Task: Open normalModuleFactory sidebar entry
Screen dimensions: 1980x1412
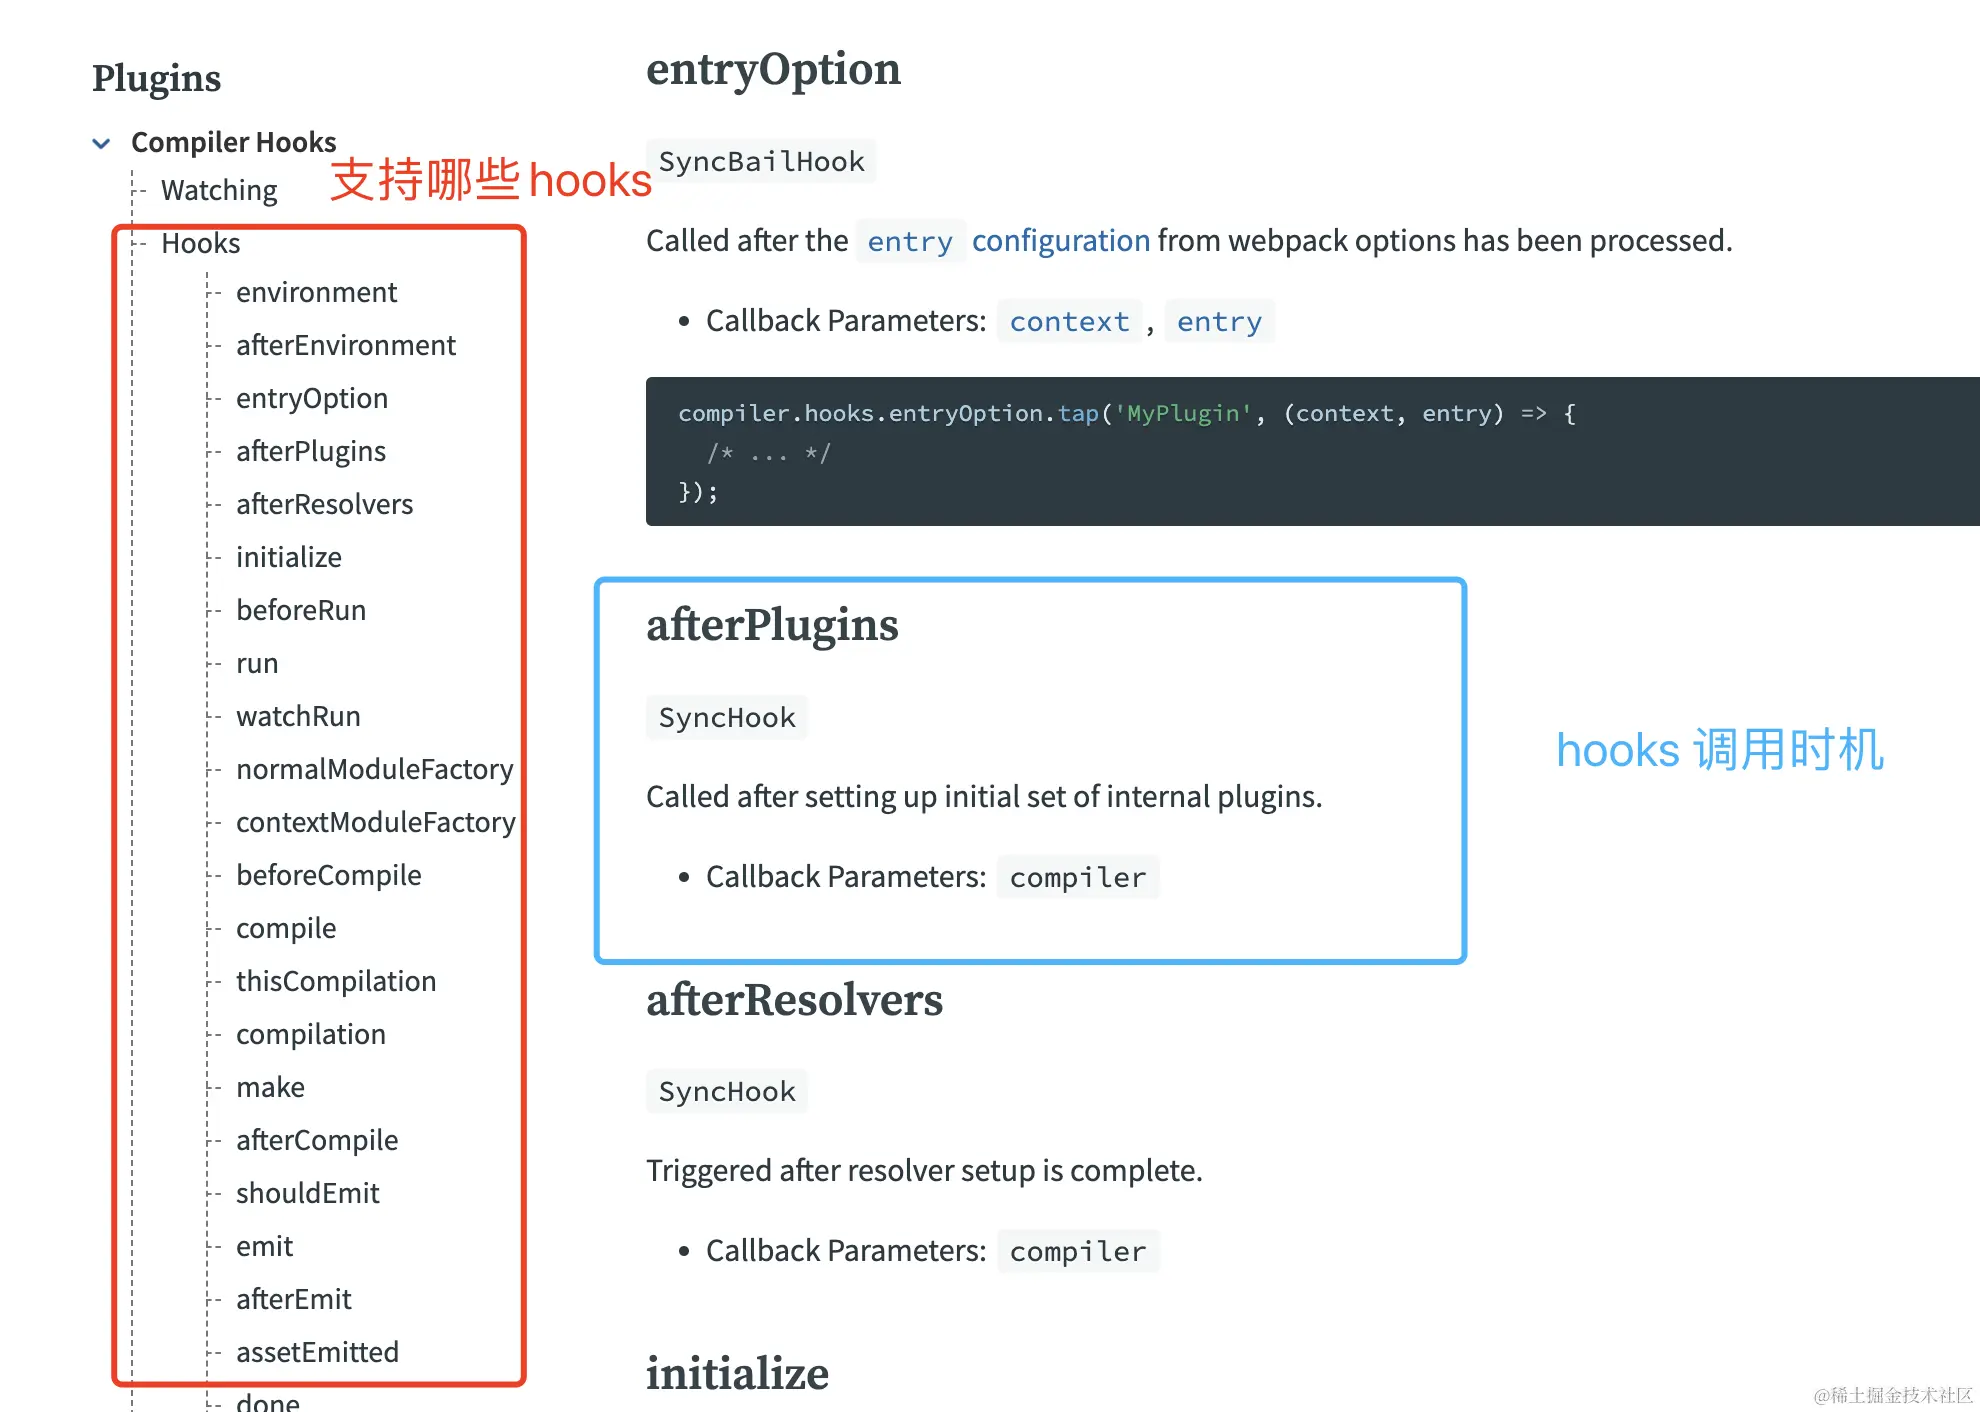Action: click(x=374, y=769)
